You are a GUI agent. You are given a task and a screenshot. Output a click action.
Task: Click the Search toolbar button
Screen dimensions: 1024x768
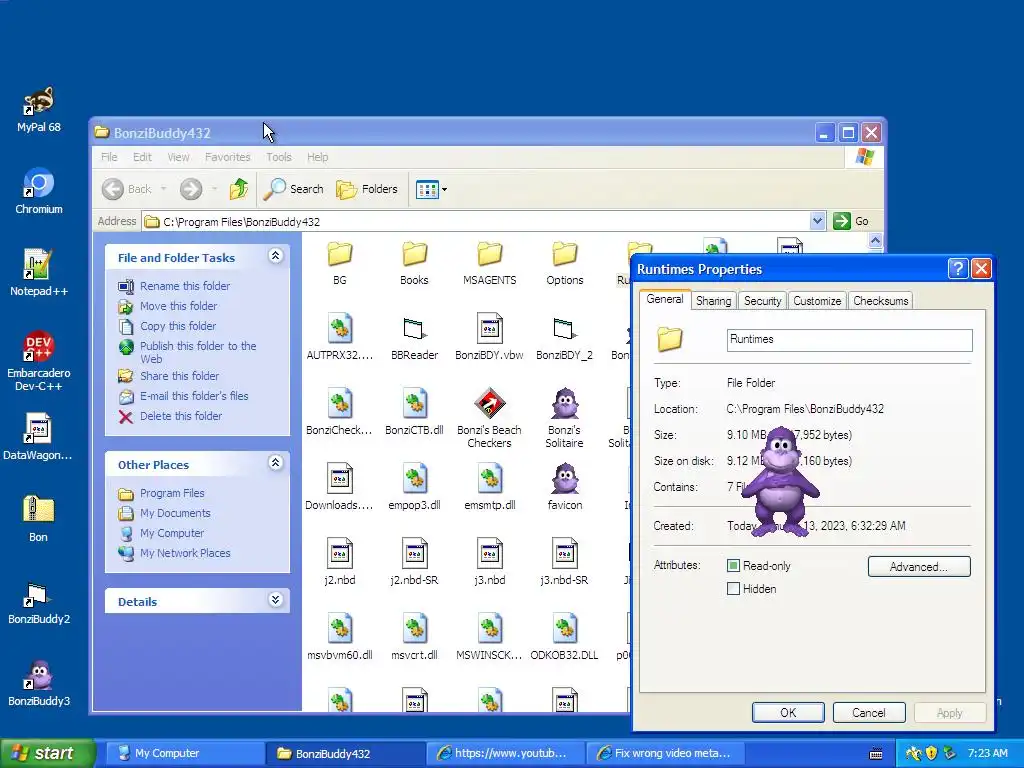pyautogui.click(x=293, y=189)
